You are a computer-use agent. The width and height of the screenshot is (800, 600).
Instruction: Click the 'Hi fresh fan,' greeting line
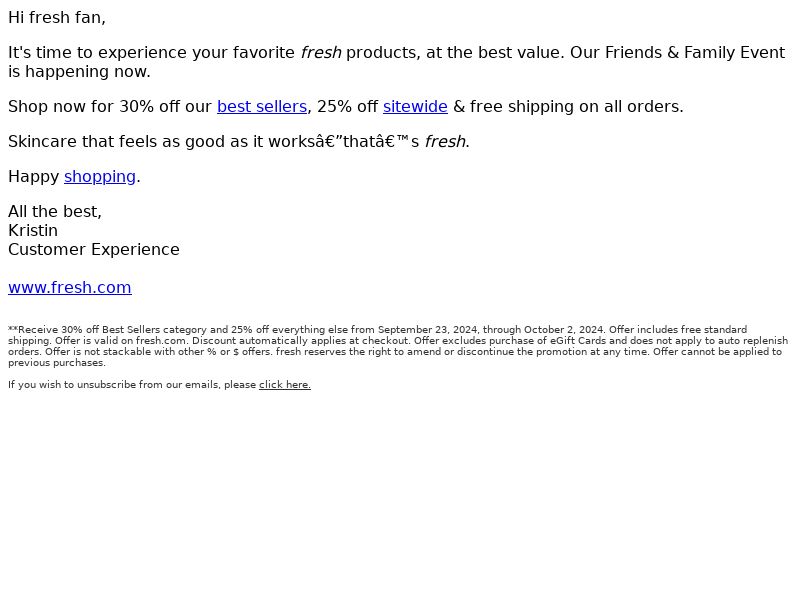pyautogui.click(x=57, y=18)
